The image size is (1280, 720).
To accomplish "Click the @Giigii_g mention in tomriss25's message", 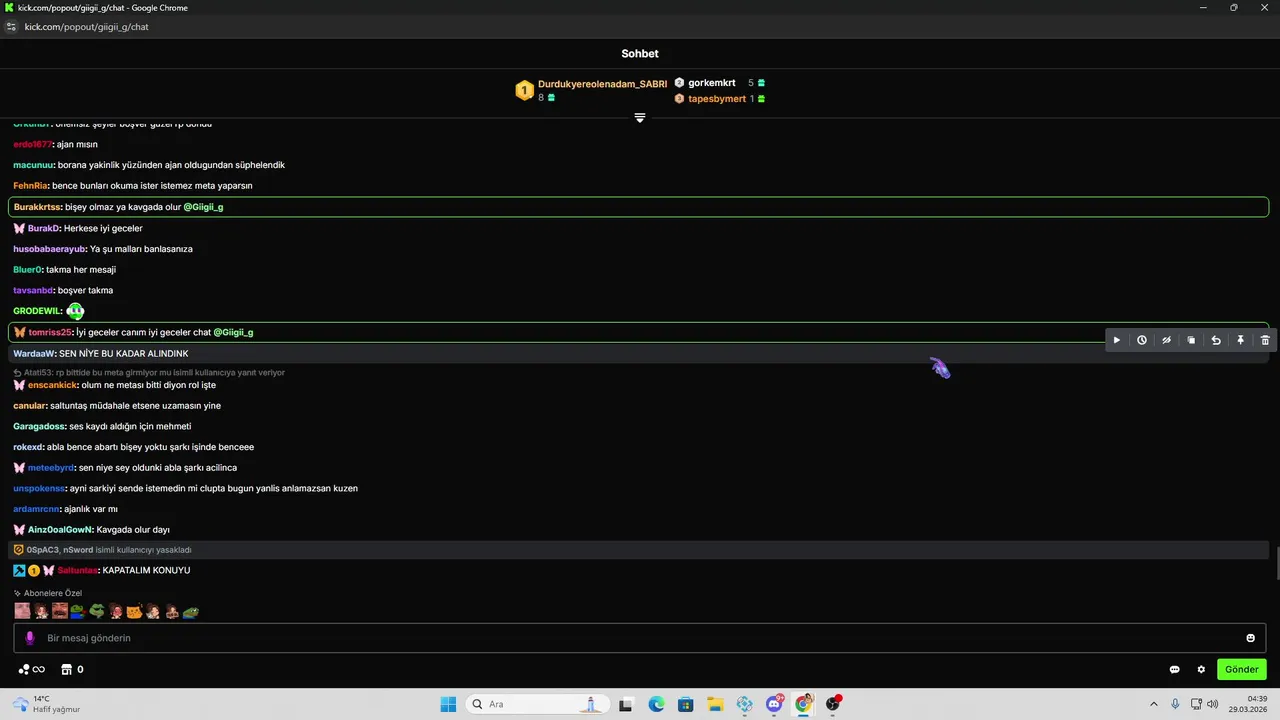I will pyautogui.click(x=233, y=332).
